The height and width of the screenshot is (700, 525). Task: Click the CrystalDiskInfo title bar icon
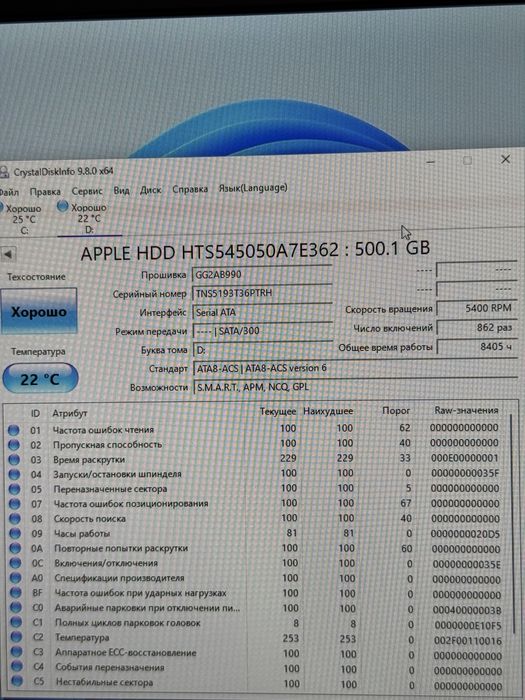[4, 172]
